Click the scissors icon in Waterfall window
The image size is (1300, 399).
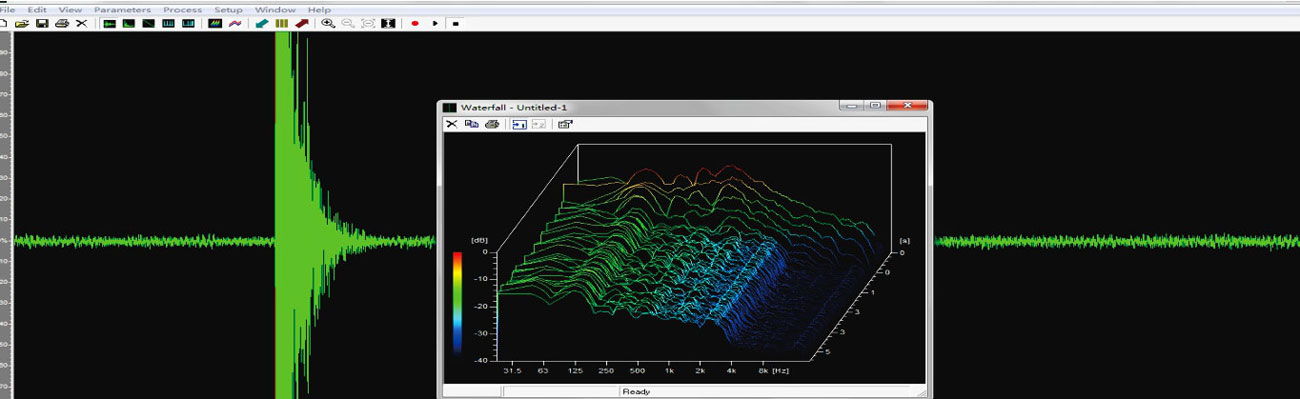pos(452,124)
